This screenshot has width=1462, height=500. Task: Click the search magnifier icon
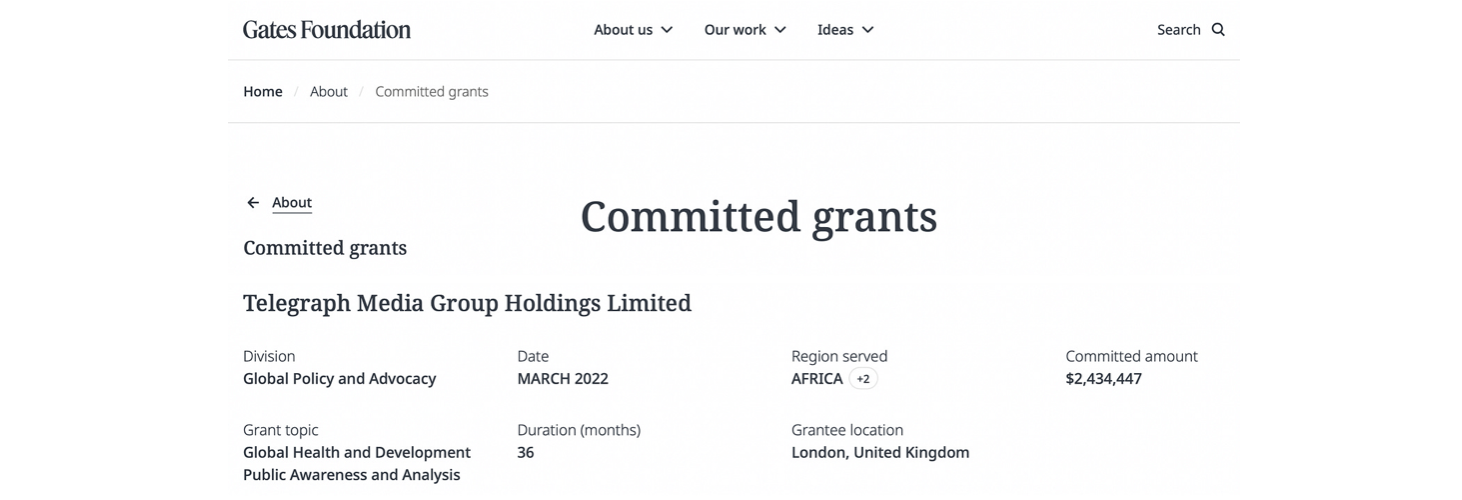[1218, 30]
